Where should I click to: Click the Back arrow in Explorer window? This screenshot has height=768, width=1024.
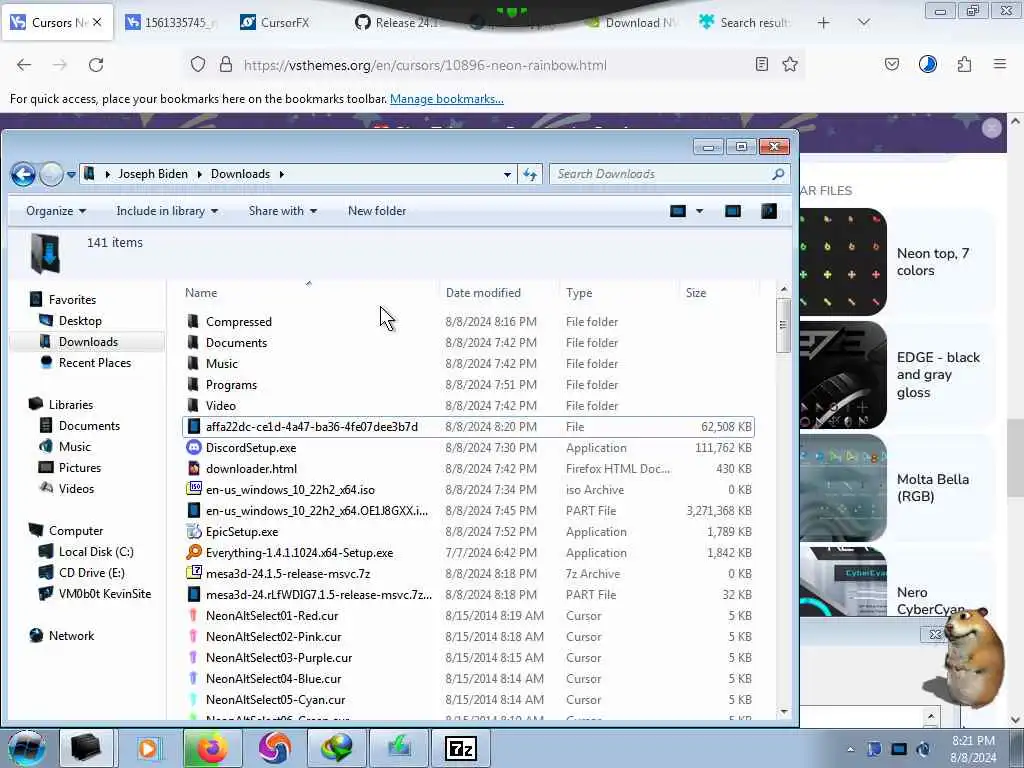pos(24,174)
